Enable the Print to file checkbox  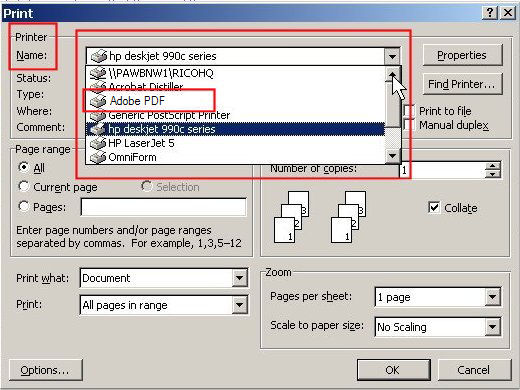[x=409, y=111]
